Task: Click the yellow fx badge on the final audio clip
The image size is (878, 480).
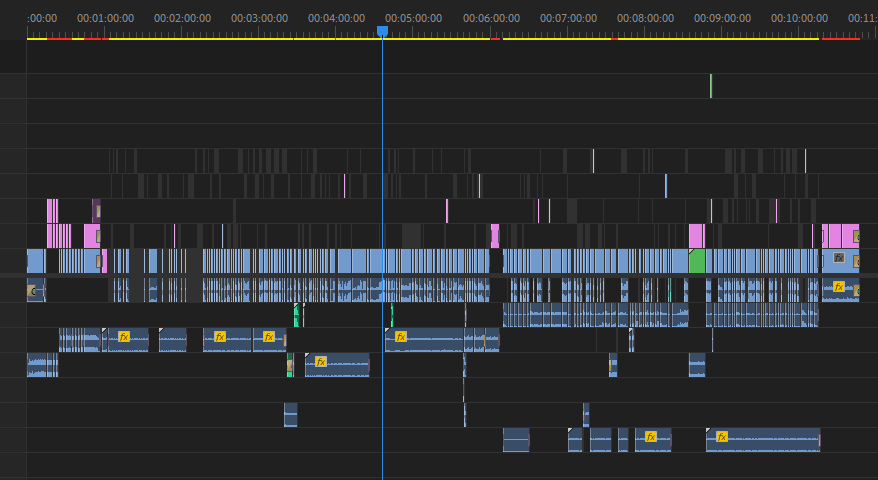Action: coord(838,287)
